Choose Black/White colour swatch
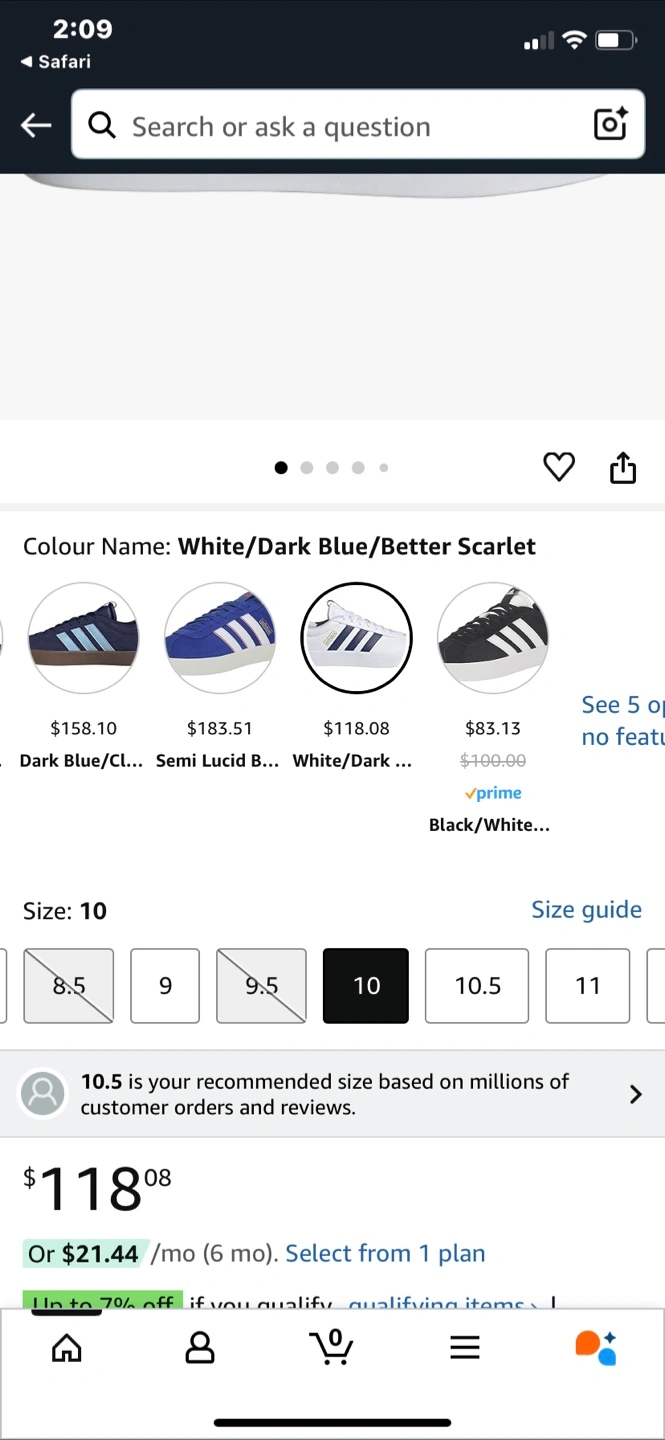This screenshot has width=665, height=1440. point(493,637)
